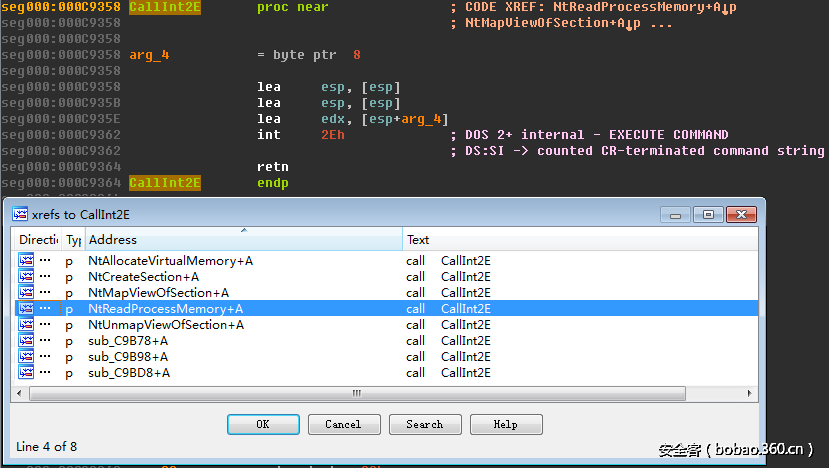The height and width of the screenshot is (468, 829).
Task: Click the xref icon beside NtAllocateVirtualMemory+A row
Action: pos(26,261)
